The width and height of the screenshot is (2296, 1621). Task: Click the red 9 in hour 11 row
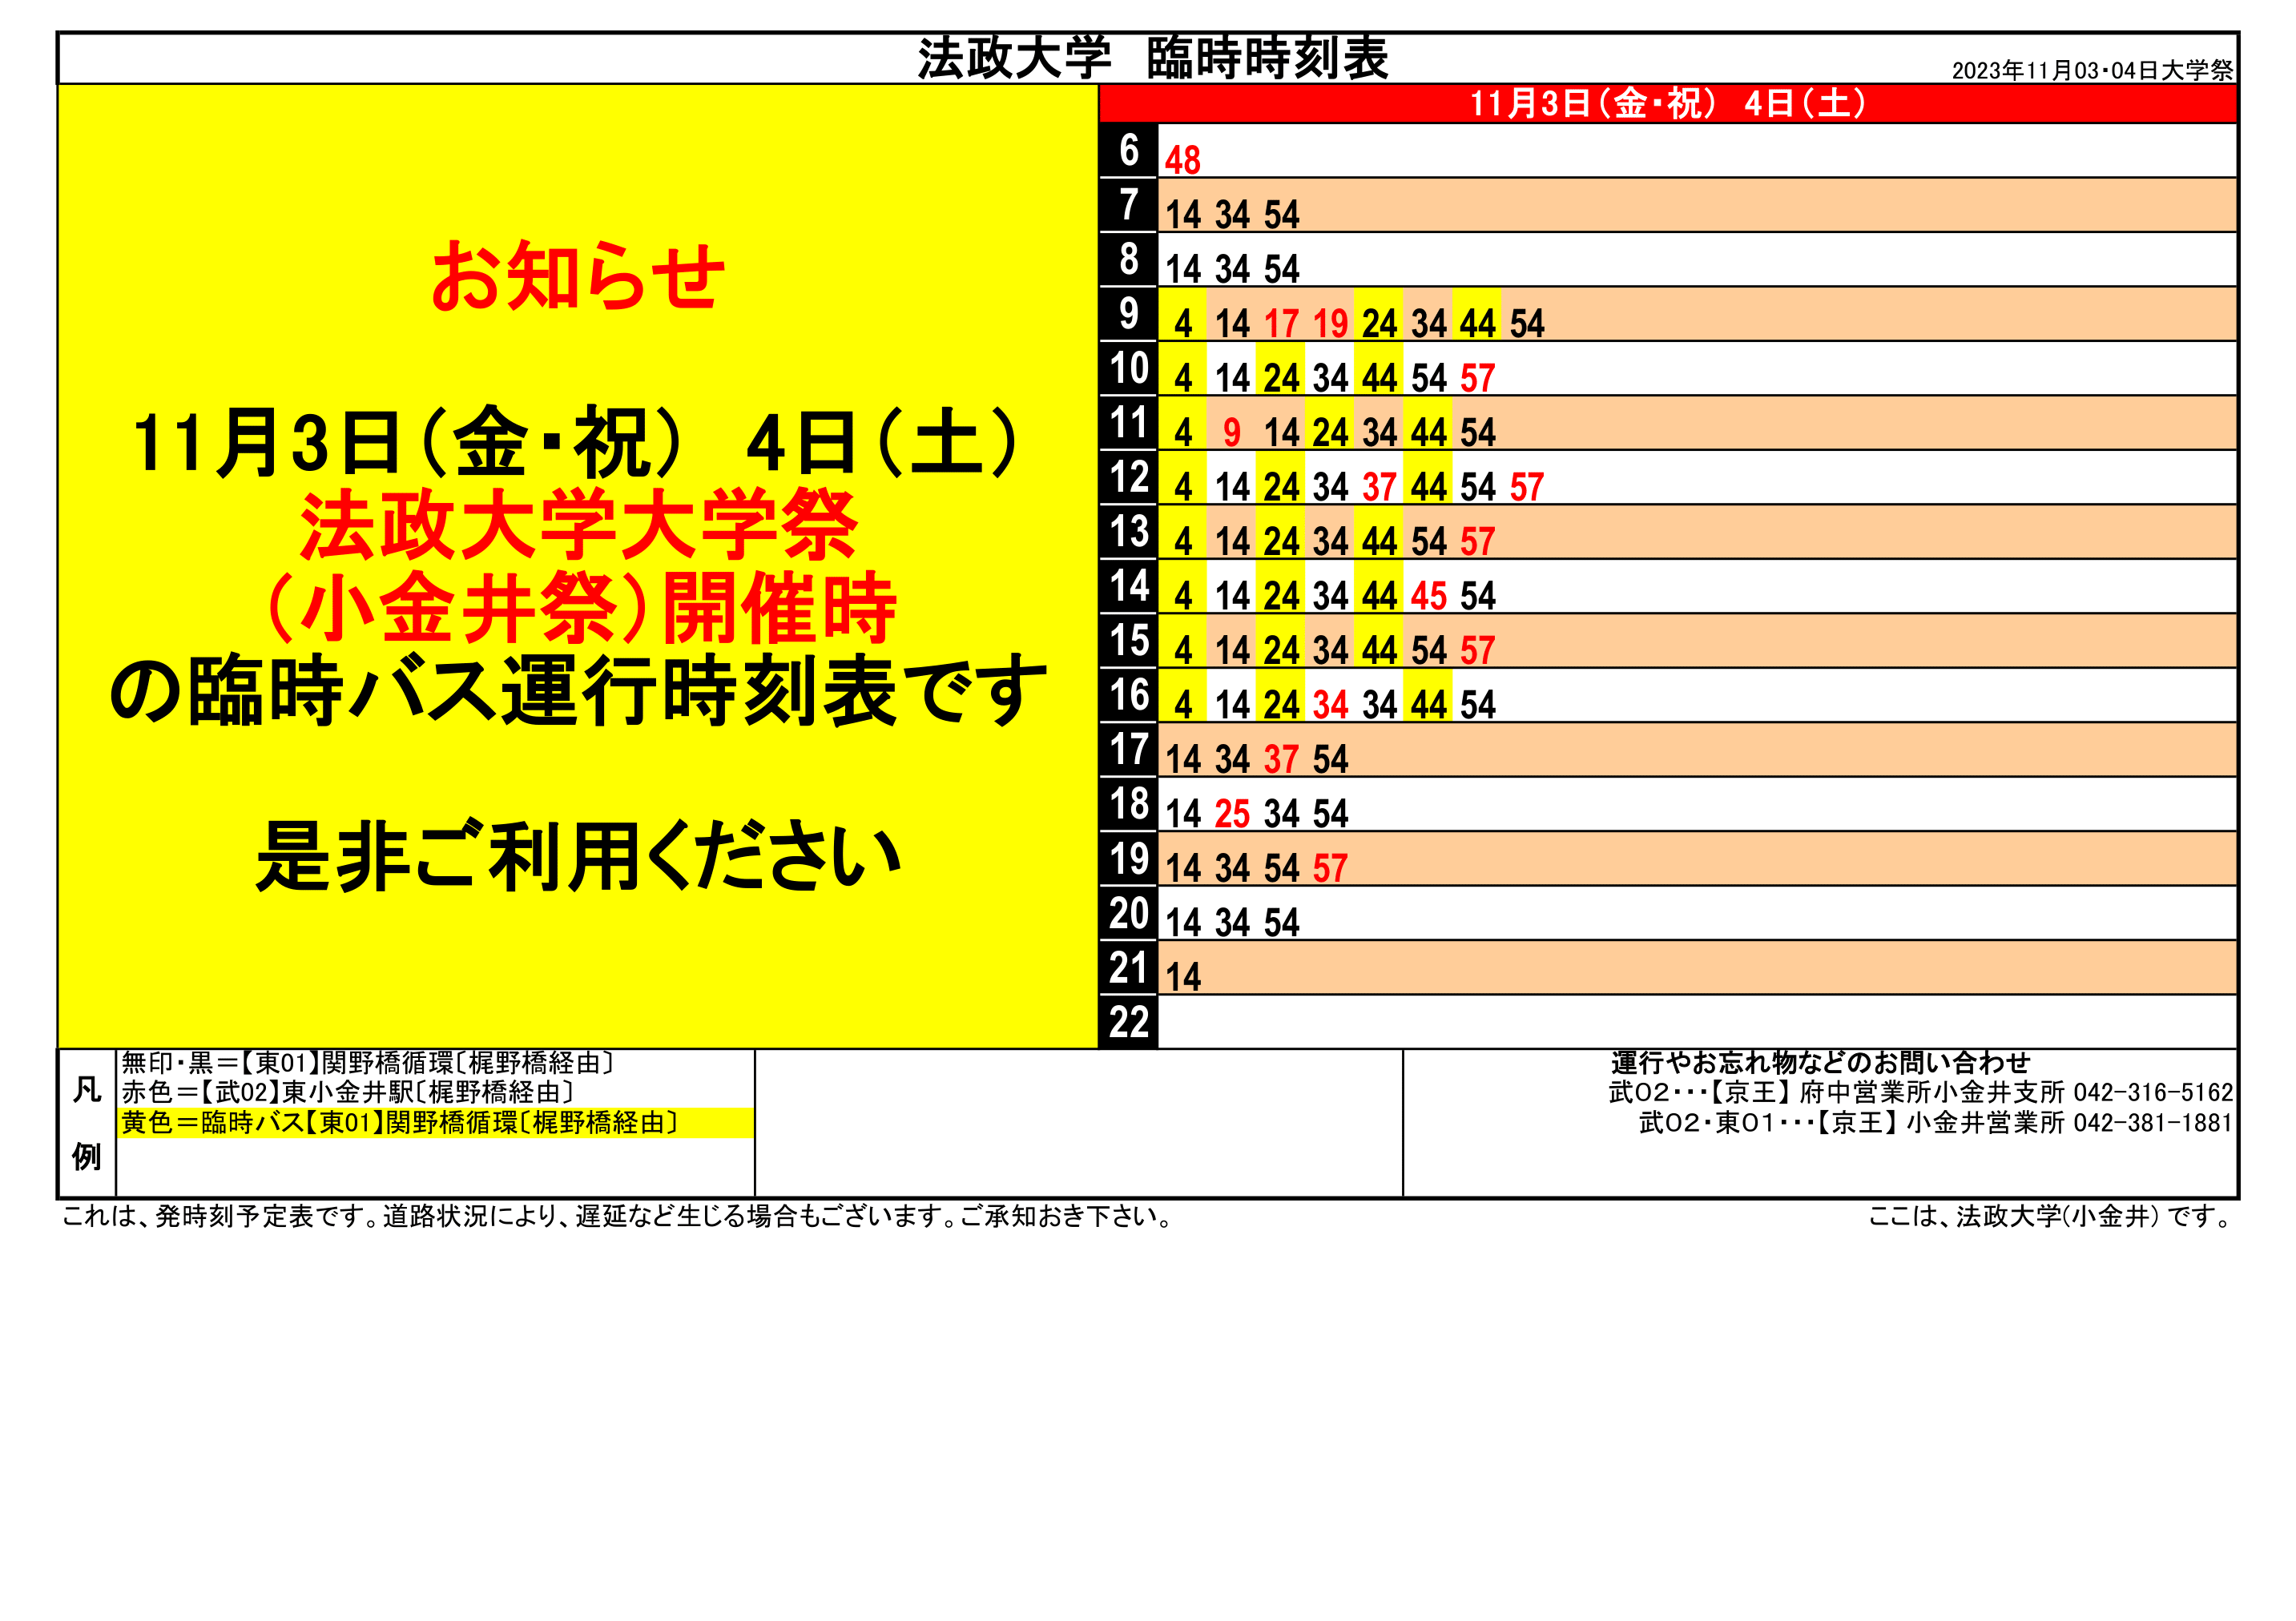point(1232,432)
